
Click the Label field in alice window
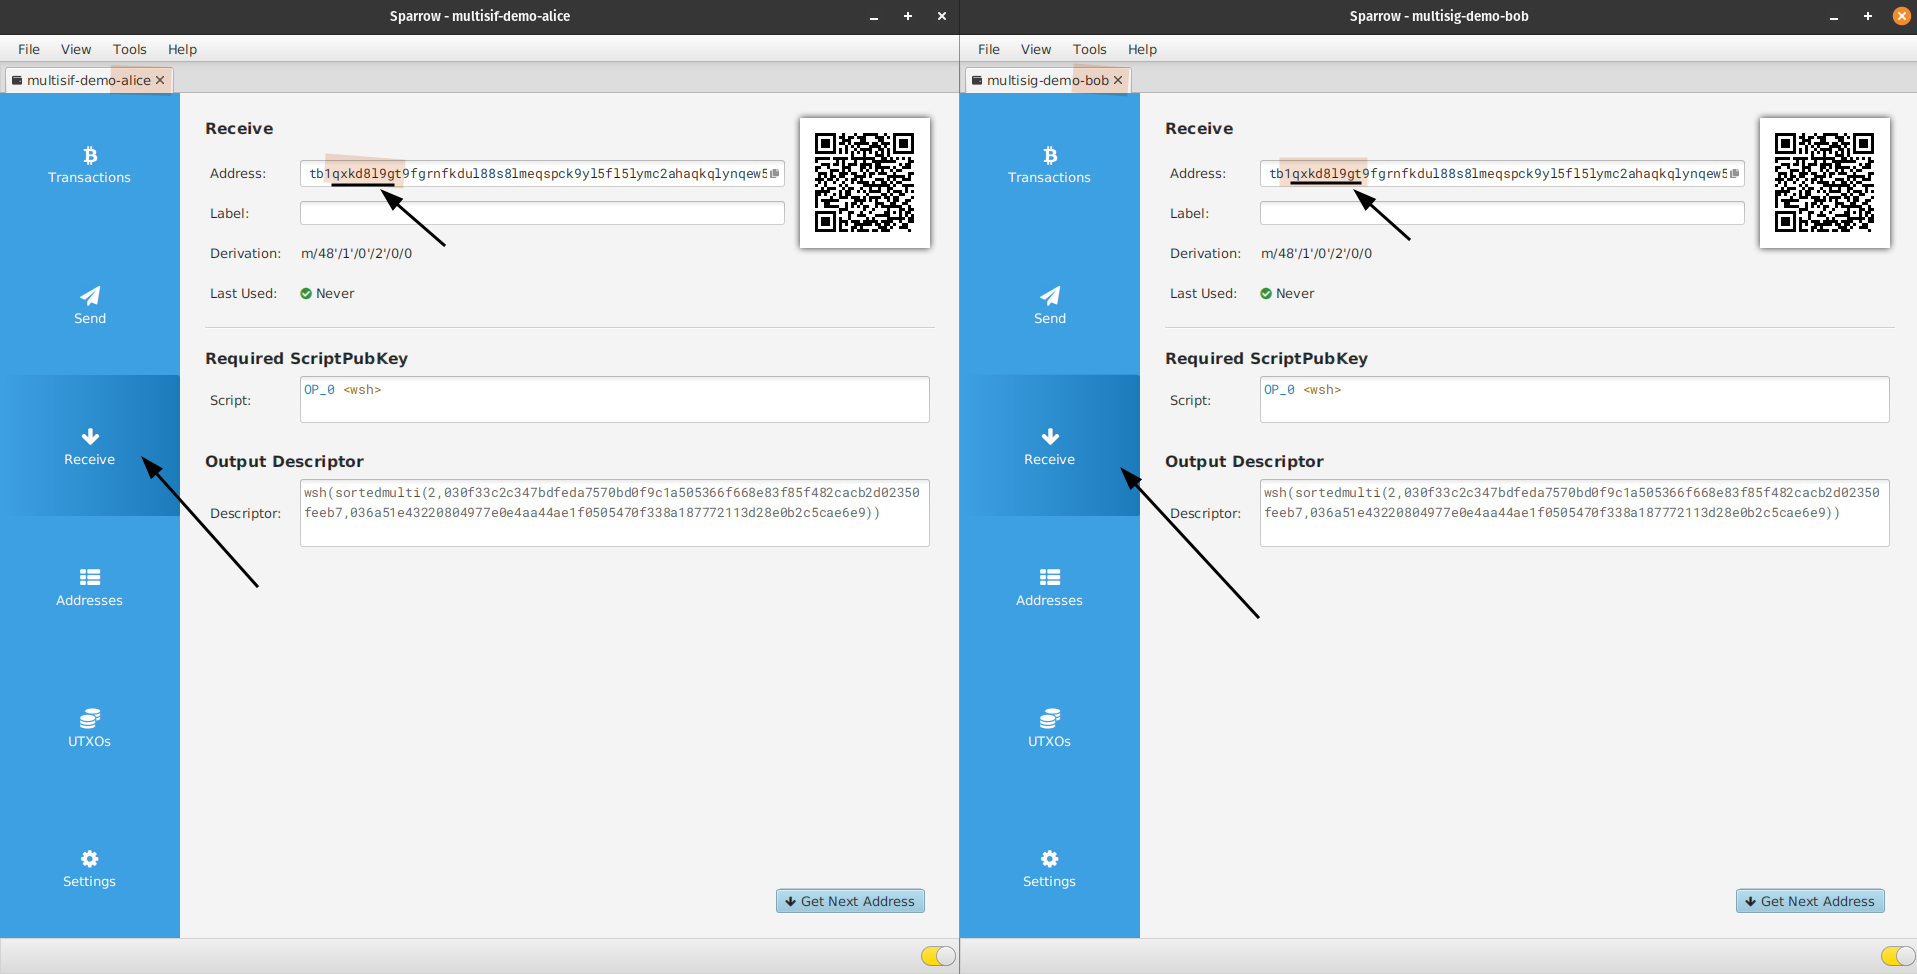click(542, 213)
